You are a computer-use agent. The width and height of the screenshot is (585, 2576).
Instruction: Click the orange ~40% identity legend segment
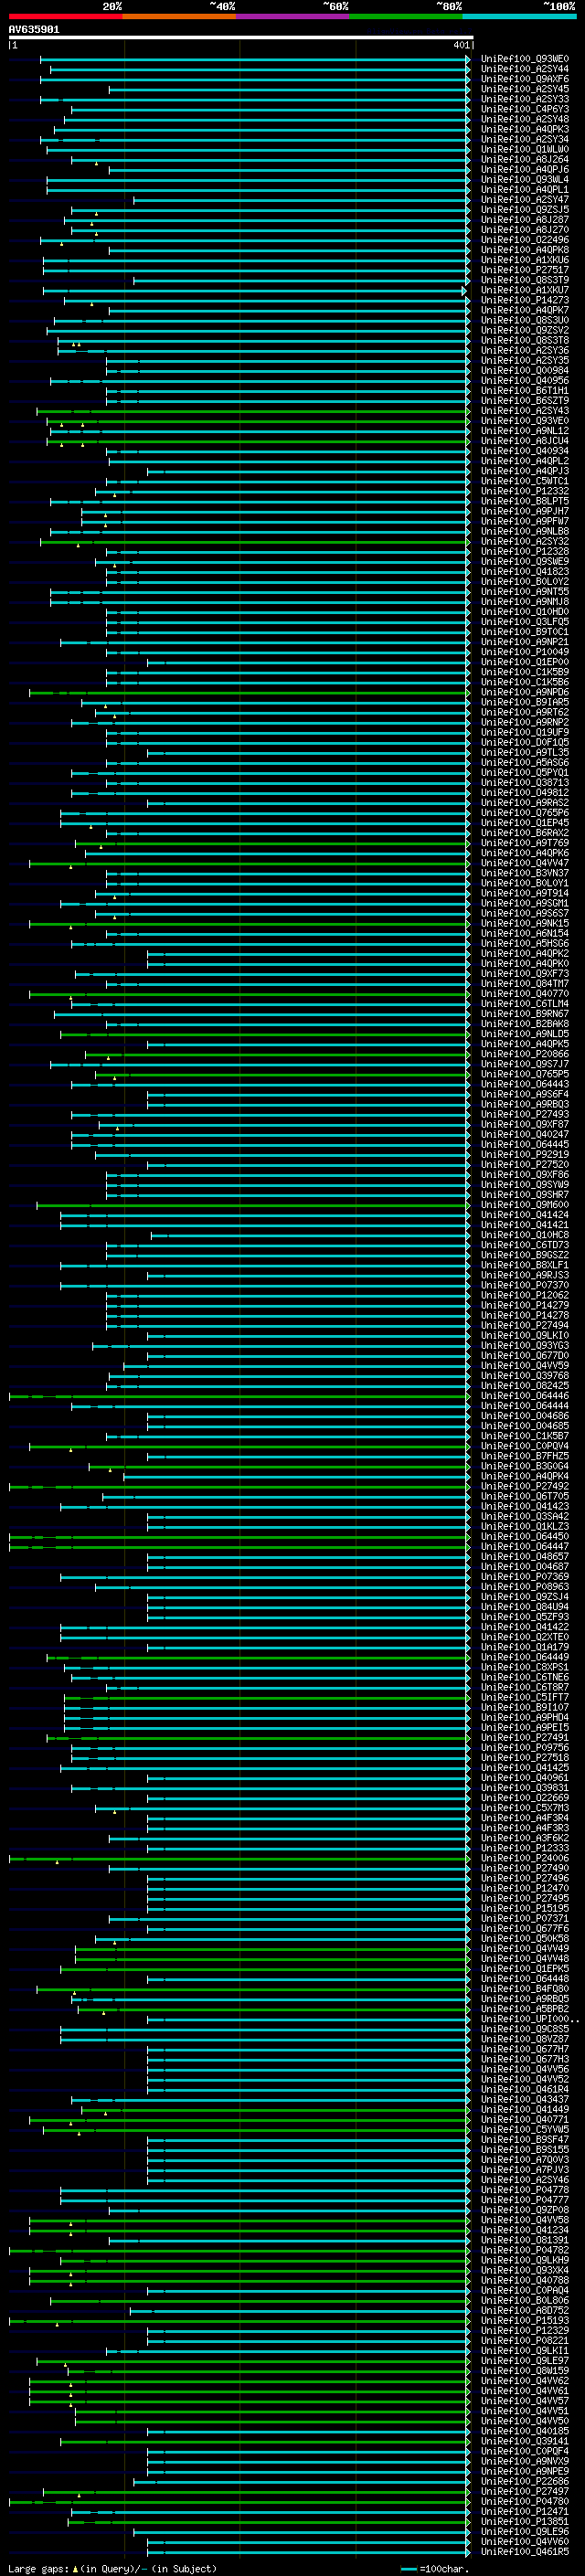pos(179,16)
